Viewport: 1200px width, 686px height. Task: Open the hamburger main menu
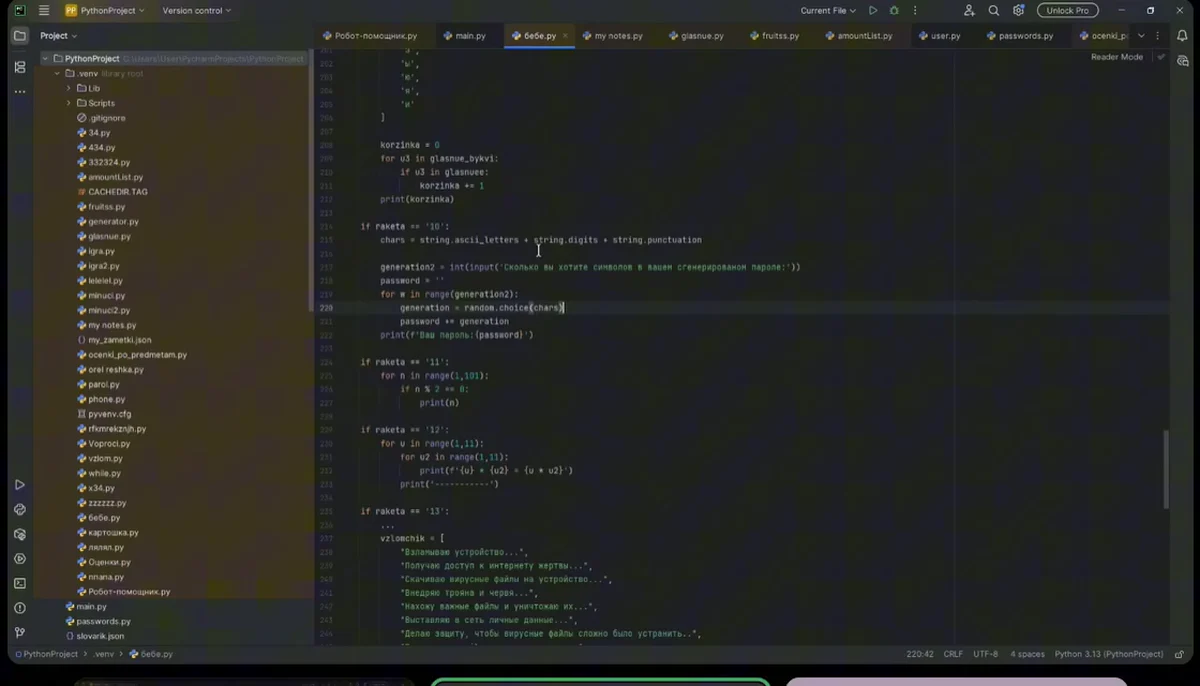click(x=44, y=10)
